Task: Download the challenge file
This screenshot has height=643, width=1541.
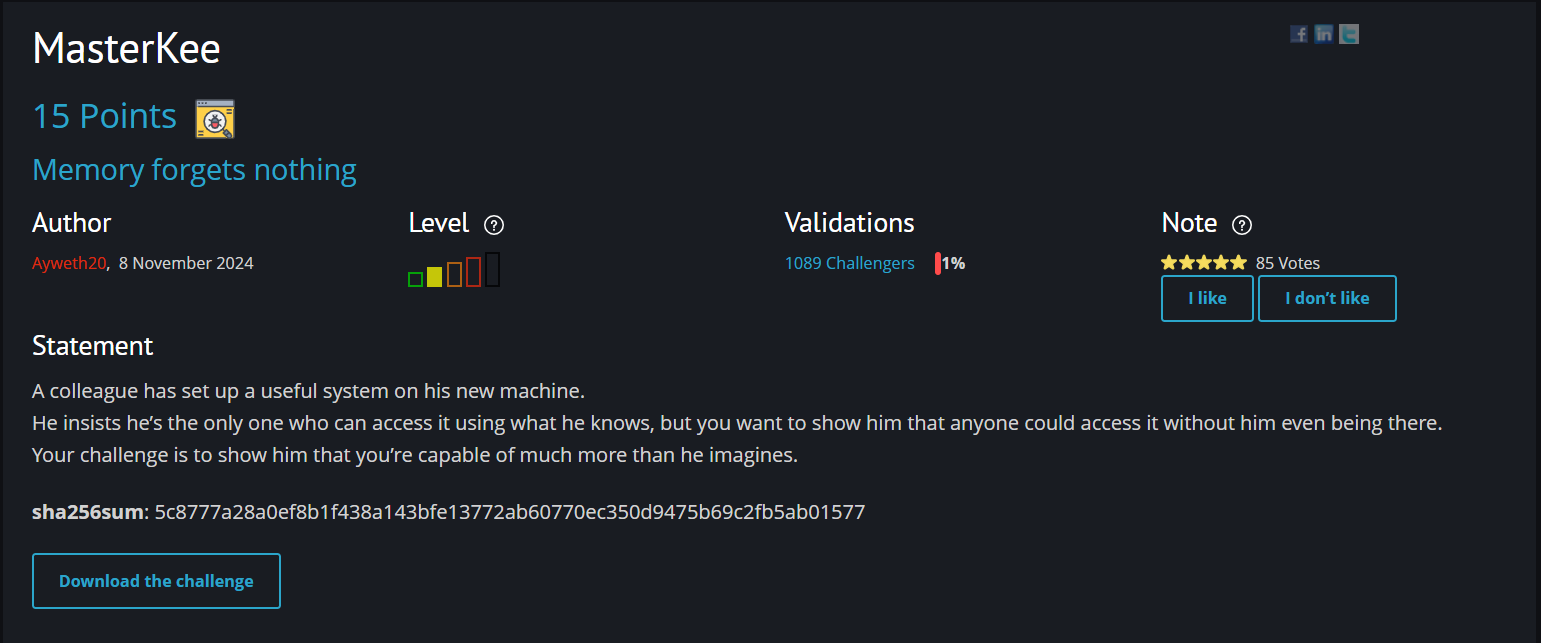Action: tap(156, 581)
